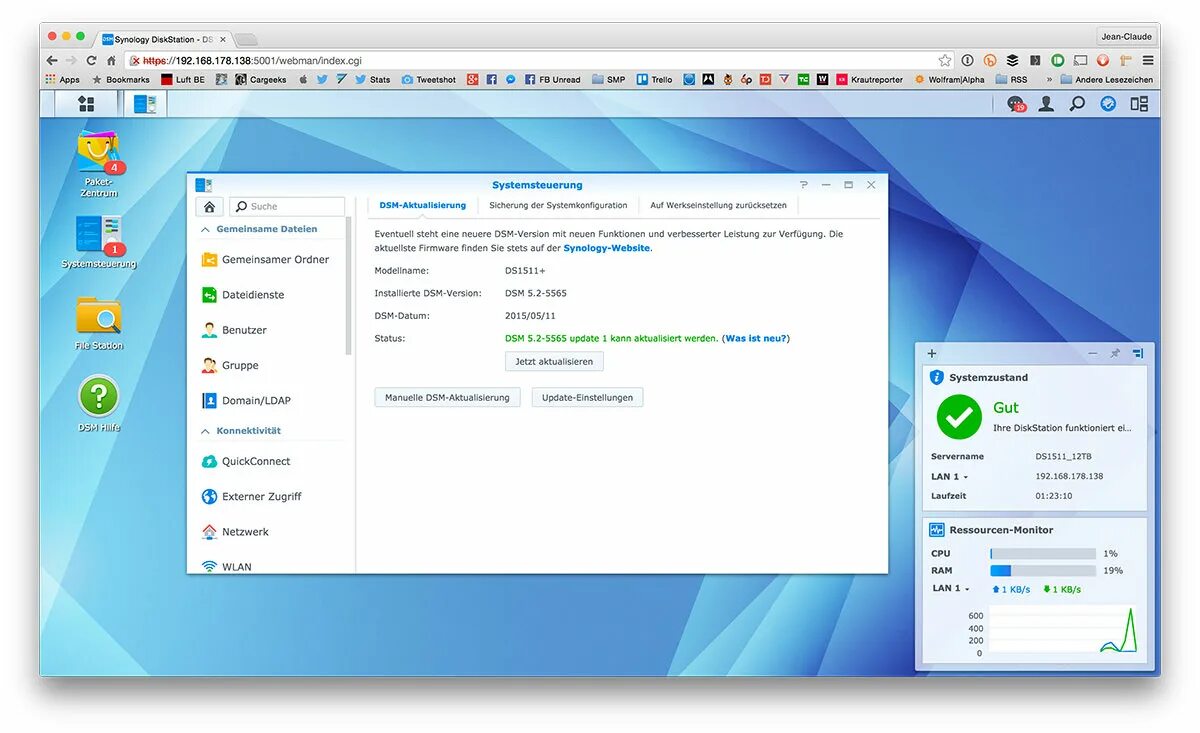This screenshot has height=733, width=1200.
Task: Click in the control panel Suche field
Action: 287,206
